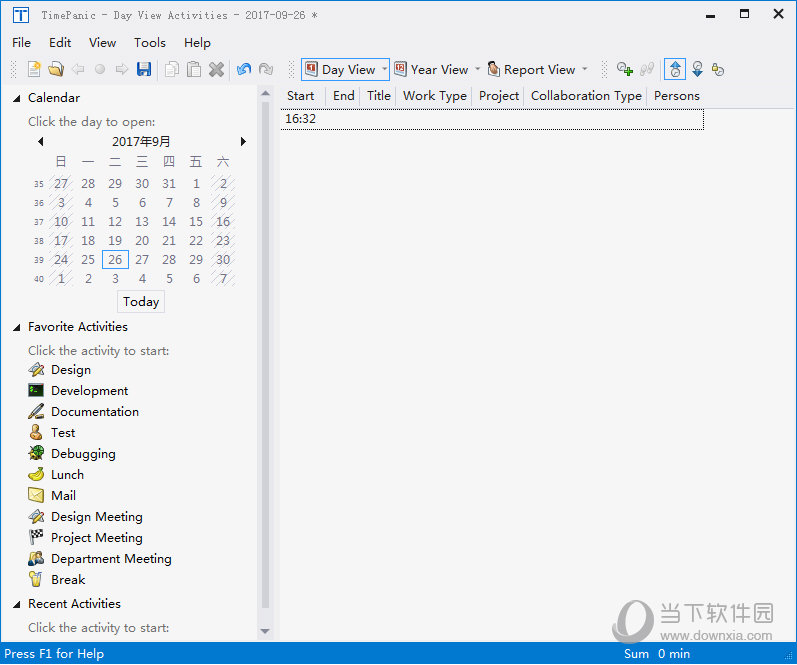
Task: Click the gray circle toolbar icon
Action: pyautogui.click(x=100, y=69)
